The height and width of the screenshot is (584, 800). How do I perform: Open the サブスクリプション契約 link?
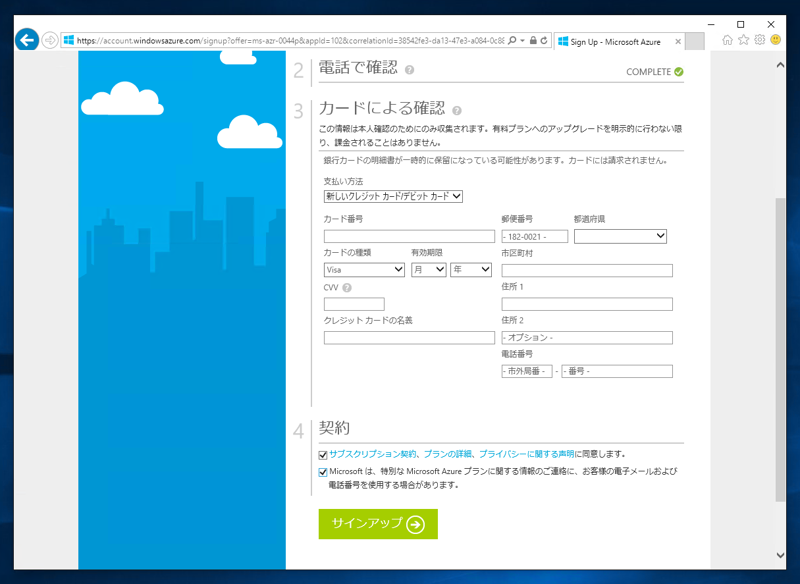click(372, 454)
